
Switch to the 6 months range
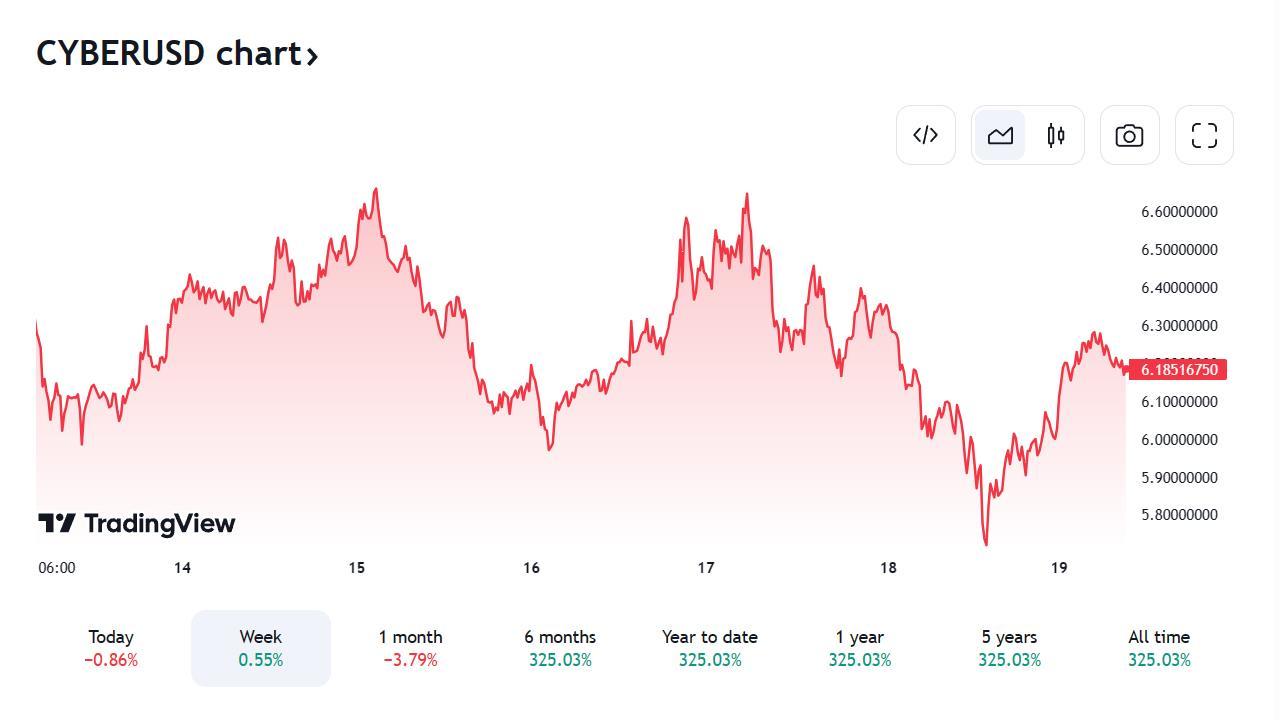click(x=560, y=648)
